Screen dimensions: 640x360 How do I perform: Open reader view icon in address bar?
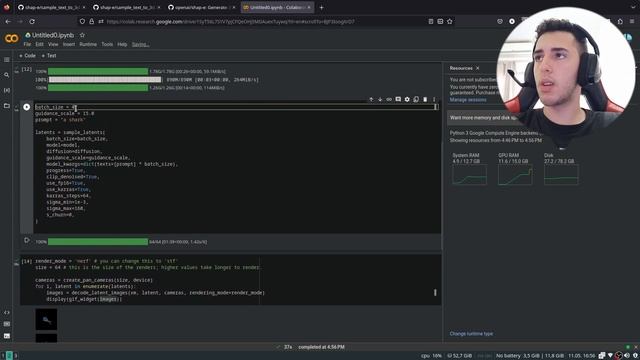coord(431,22)
